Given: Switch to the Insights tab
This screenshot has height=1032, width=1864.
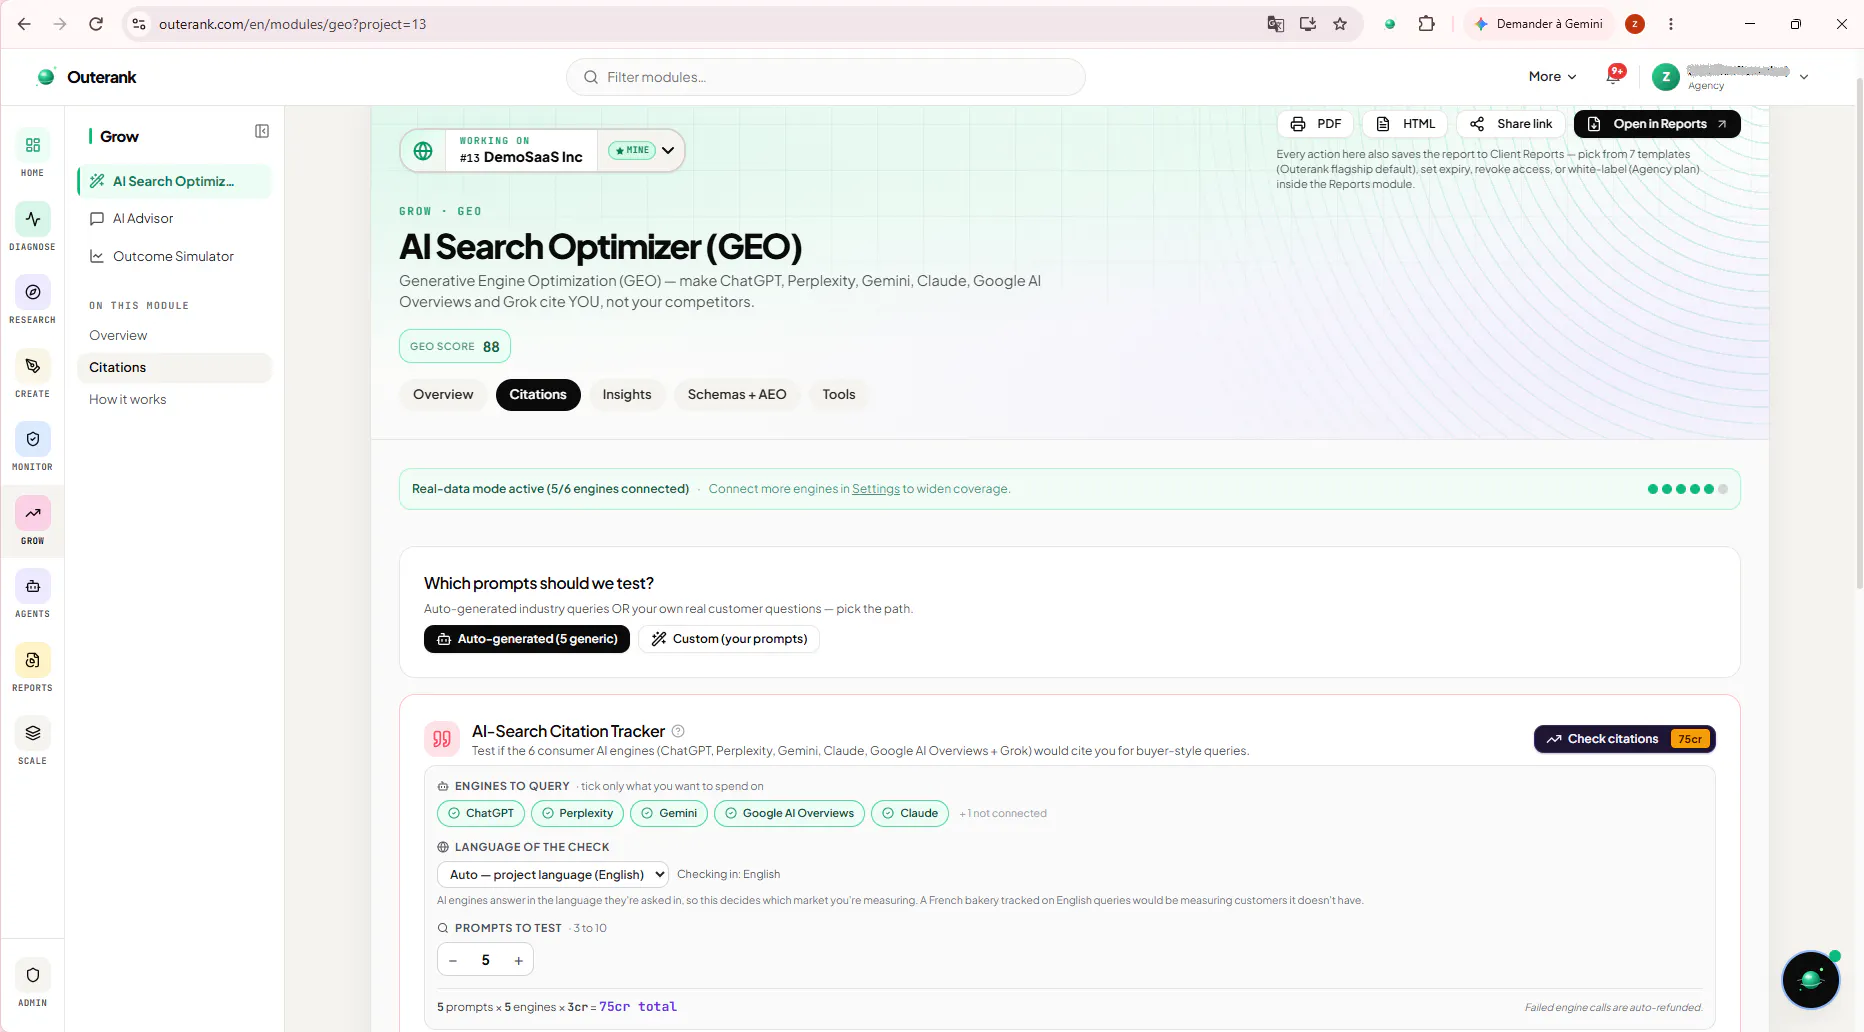Looking at the screenshot, I should (x=627, y=395).
